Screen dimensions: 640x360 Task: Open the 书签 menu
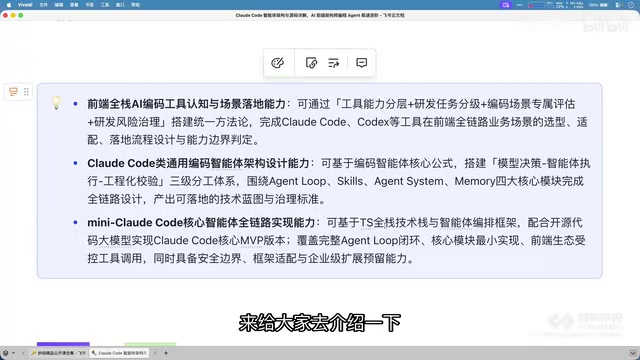(90, 5)
